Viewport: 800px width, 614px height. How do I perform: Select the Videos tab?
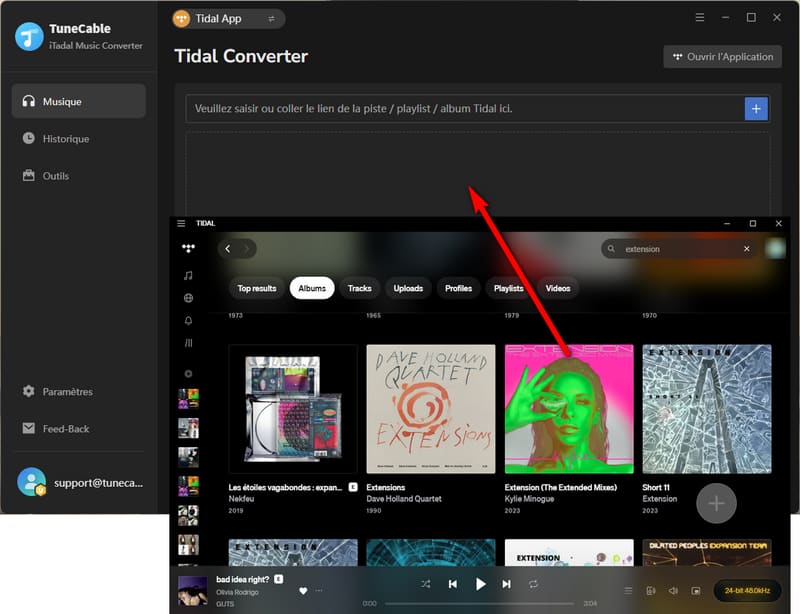tap(558, 288)
